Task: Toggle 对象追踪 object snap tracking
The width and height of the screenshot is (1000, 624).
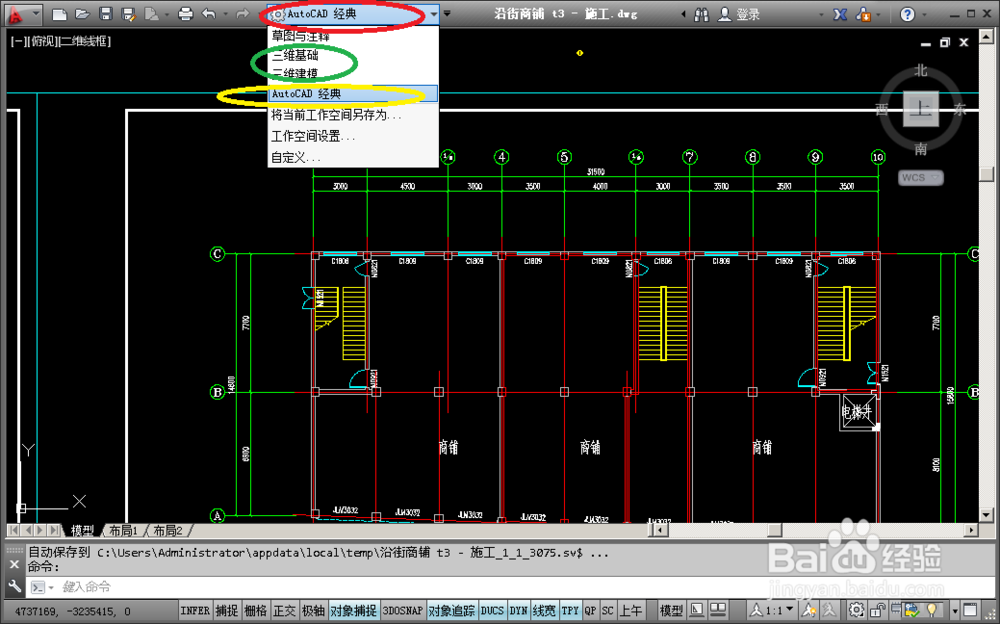Action: 452,611
